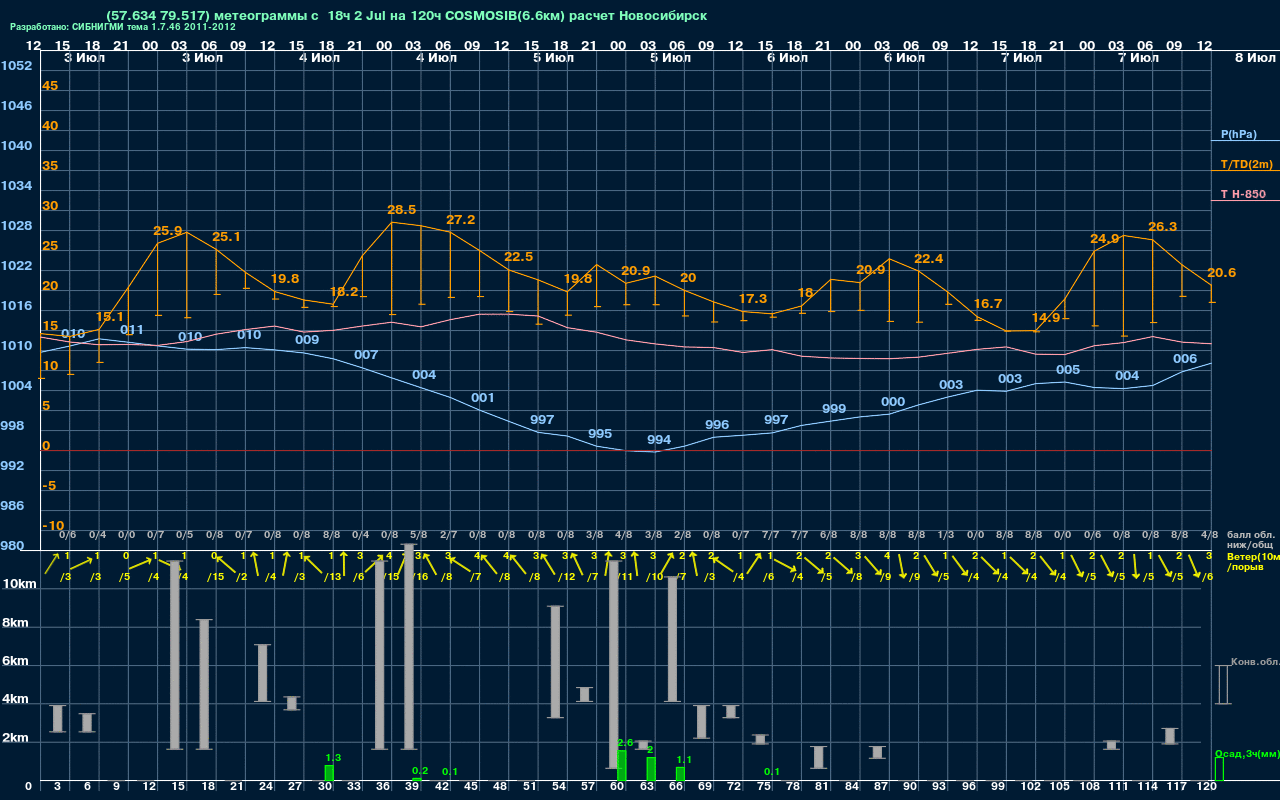The image size is (1280, 800).
Task: Click the '1052' pressure axis value
Action: [16, 66]
